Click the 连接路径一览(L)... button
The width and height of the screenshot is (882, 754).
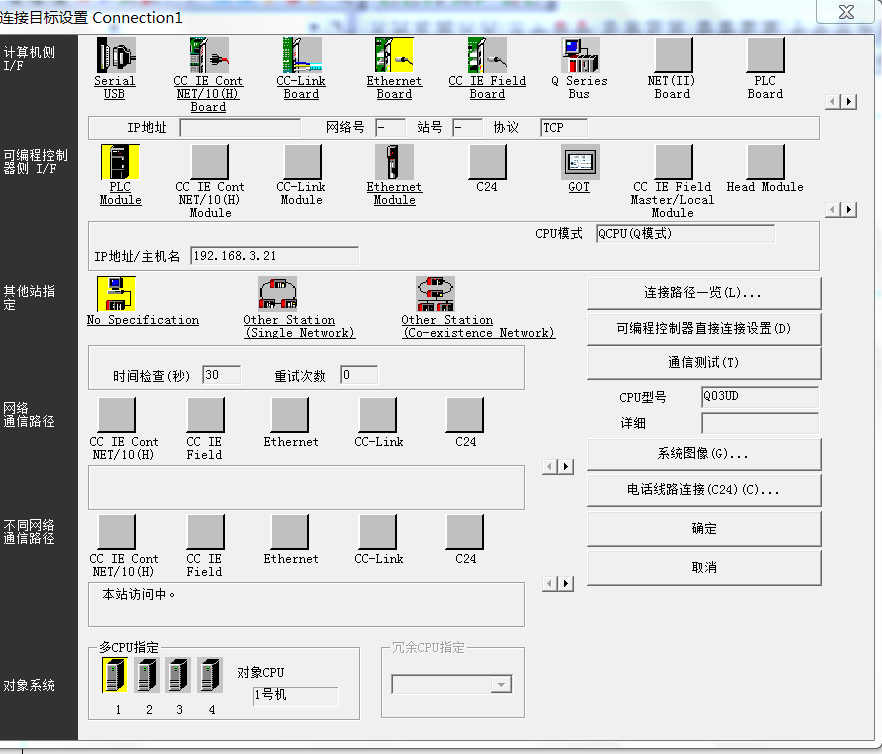tap(703, 294)
